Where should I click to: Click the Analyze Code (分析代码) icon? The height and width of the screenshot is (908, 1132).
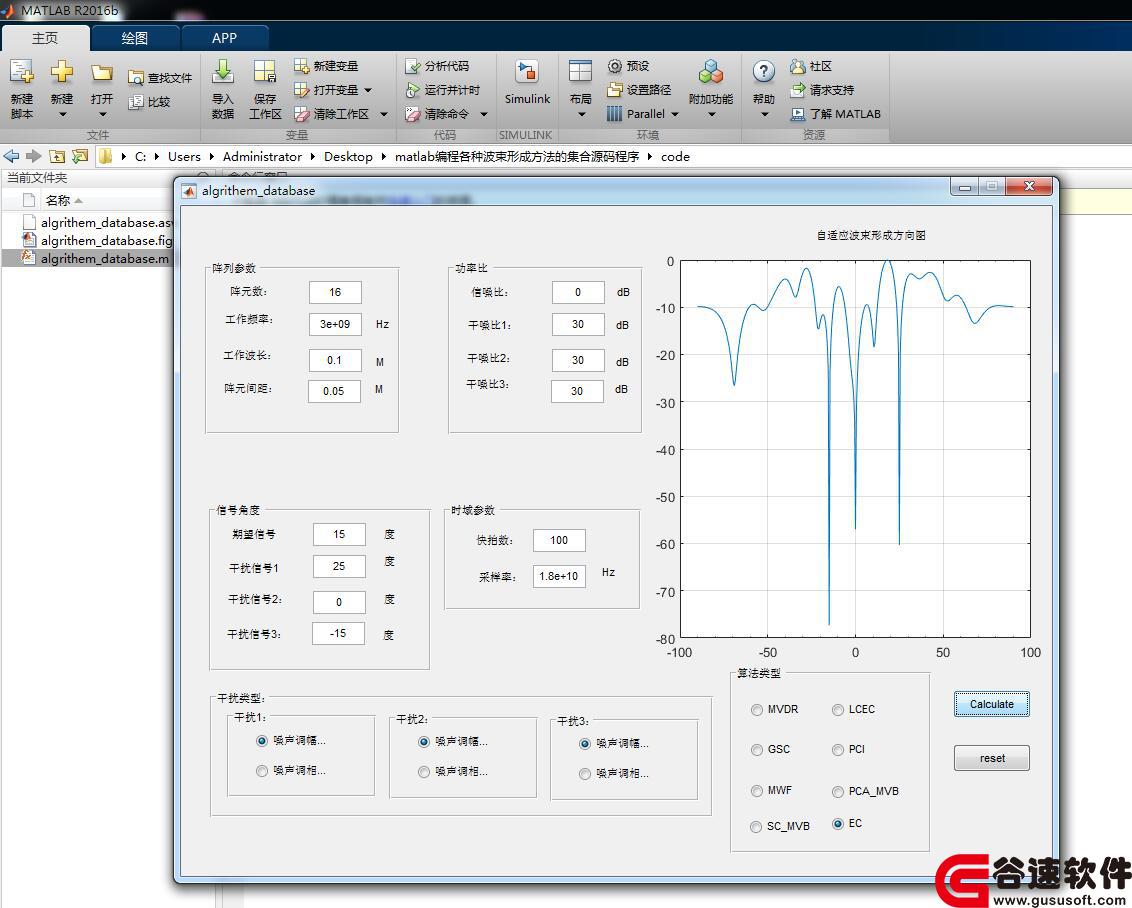[412, 66]
